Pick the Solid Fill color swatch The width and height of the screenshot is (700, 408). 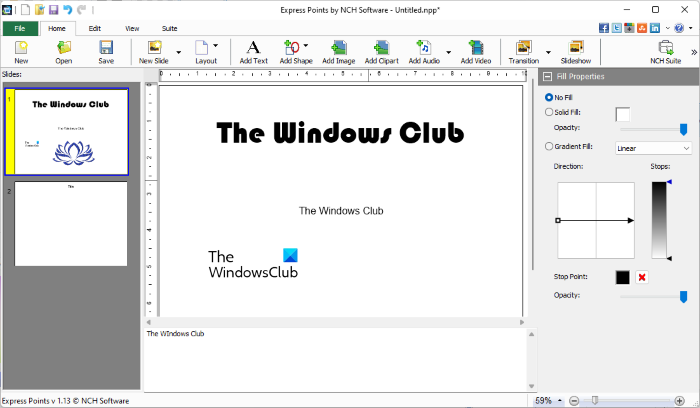tap(622, 114)
